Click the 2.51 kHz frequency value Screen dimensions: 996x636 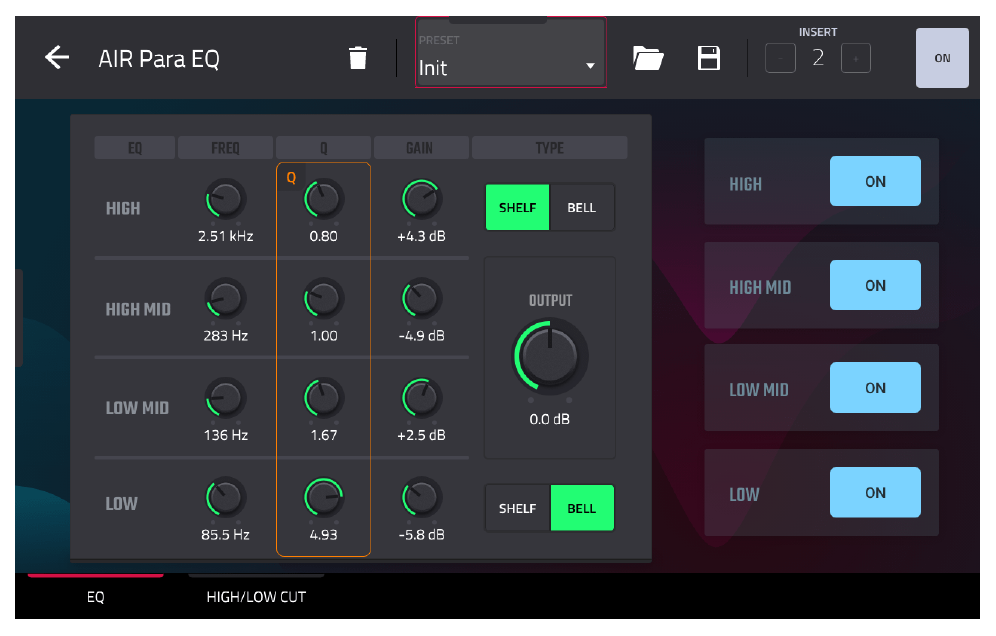click(225, 236)
